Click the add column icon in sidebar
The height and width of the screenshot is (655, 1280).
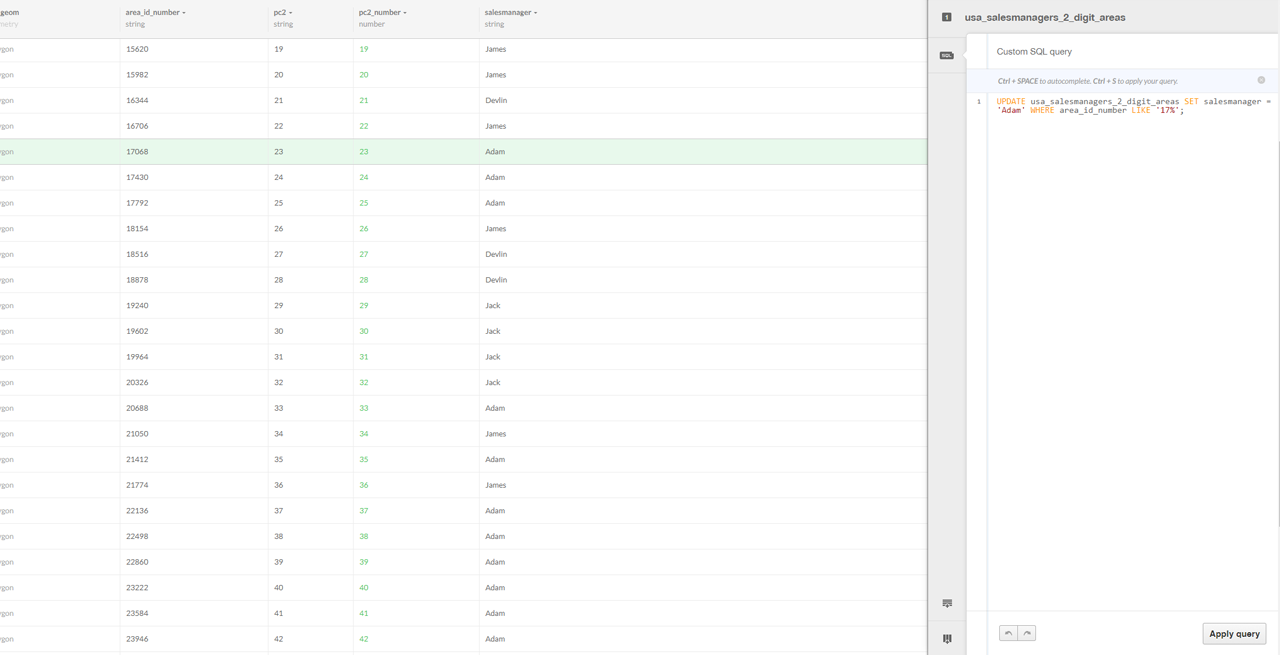[947, 638]
